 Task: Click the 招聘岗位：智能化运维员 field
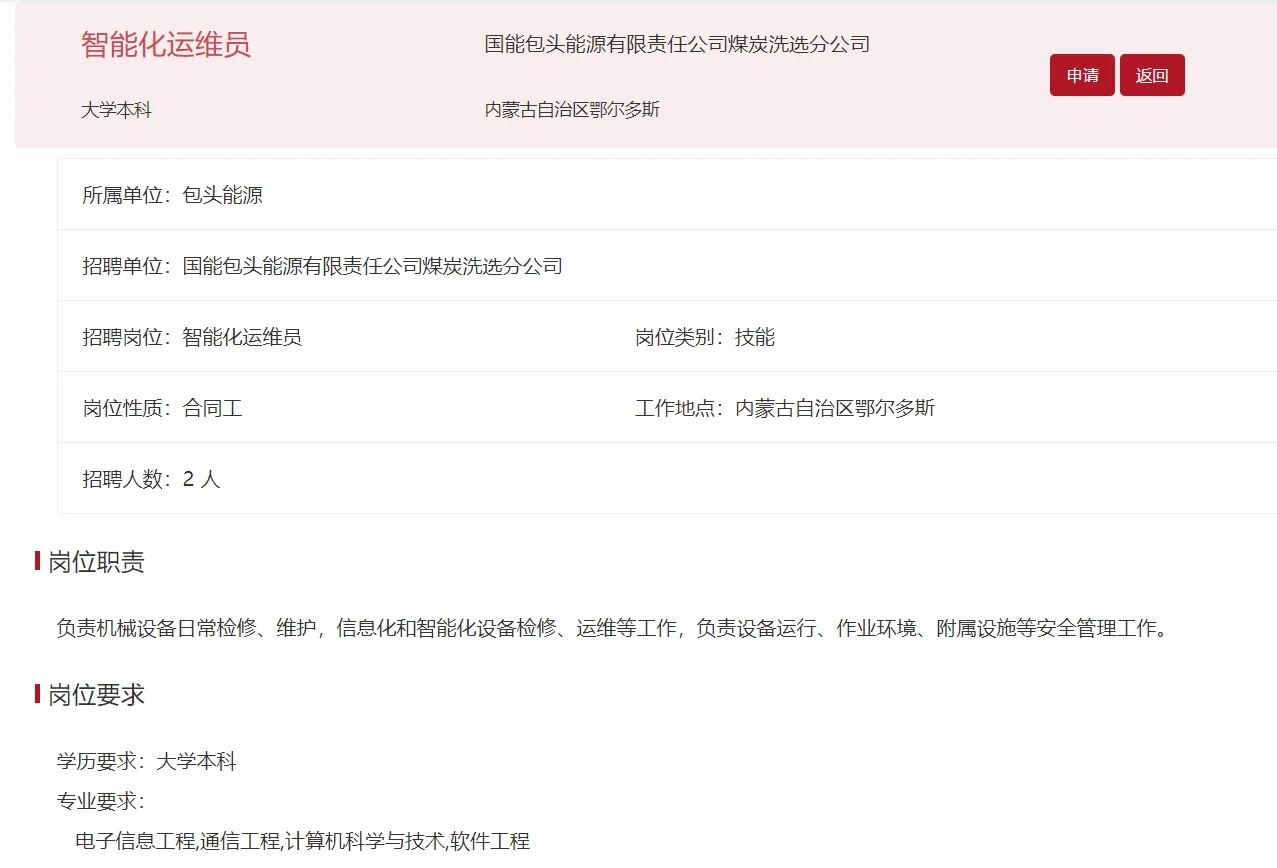(192, 337)
